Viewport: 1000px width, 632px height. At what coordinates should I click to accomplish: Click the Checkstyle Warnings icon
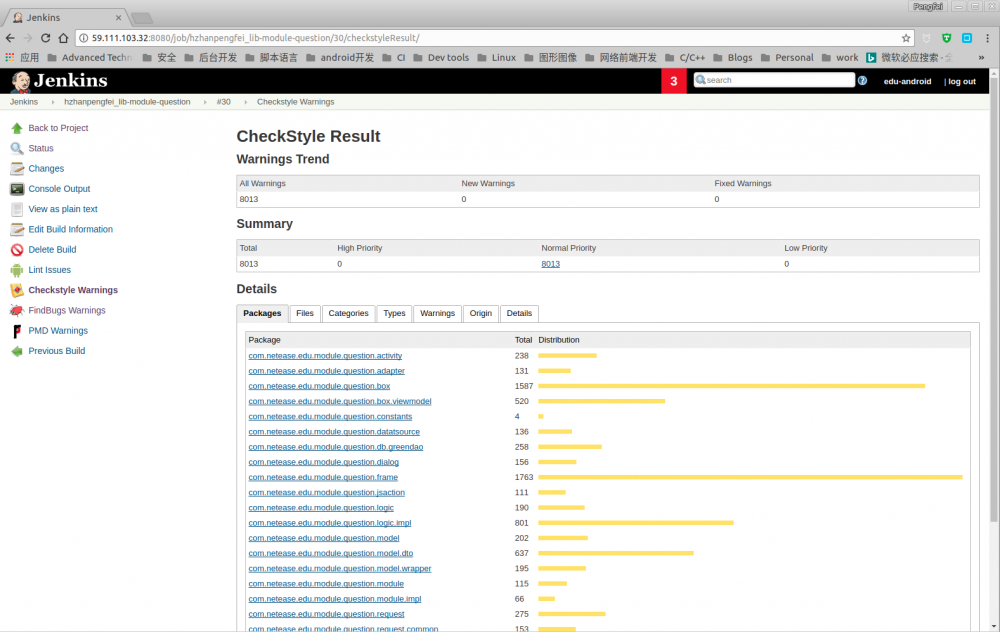pos(17,290)
